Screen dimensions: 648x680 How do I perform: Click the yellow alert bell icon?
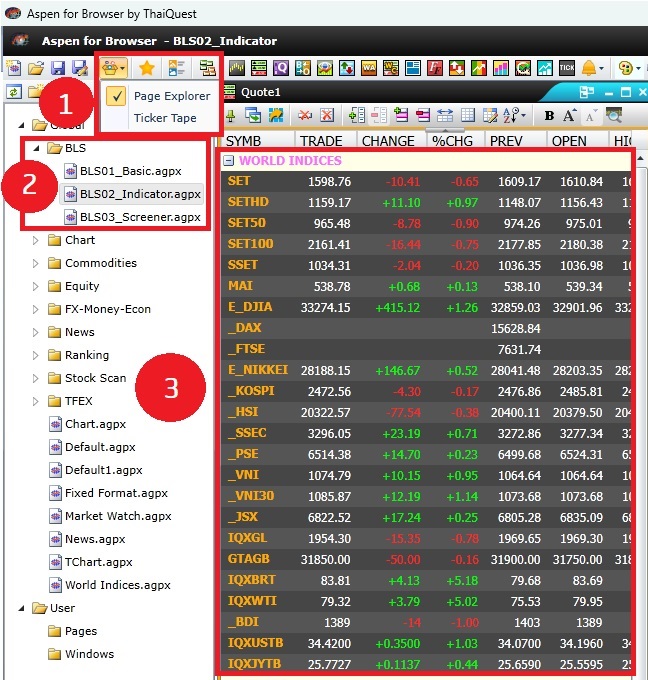589,68
